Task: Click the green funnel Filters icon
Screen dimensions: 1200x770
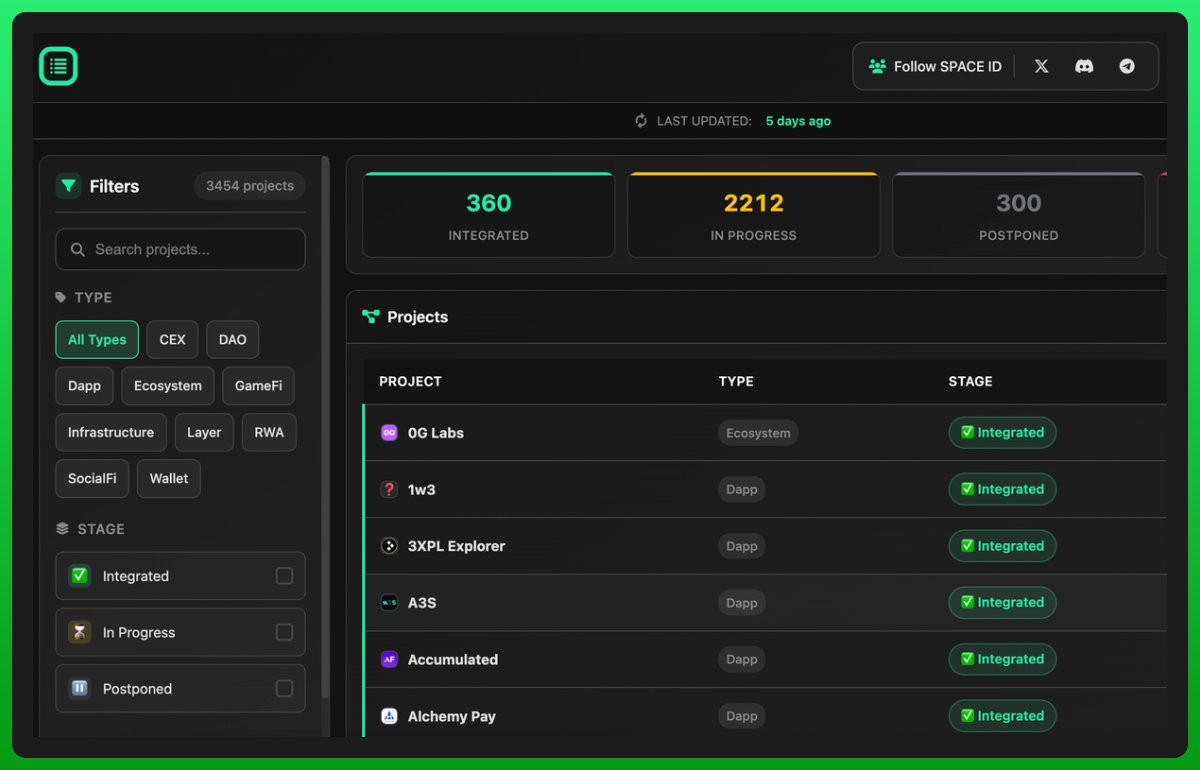Action: tap(68, 185)
